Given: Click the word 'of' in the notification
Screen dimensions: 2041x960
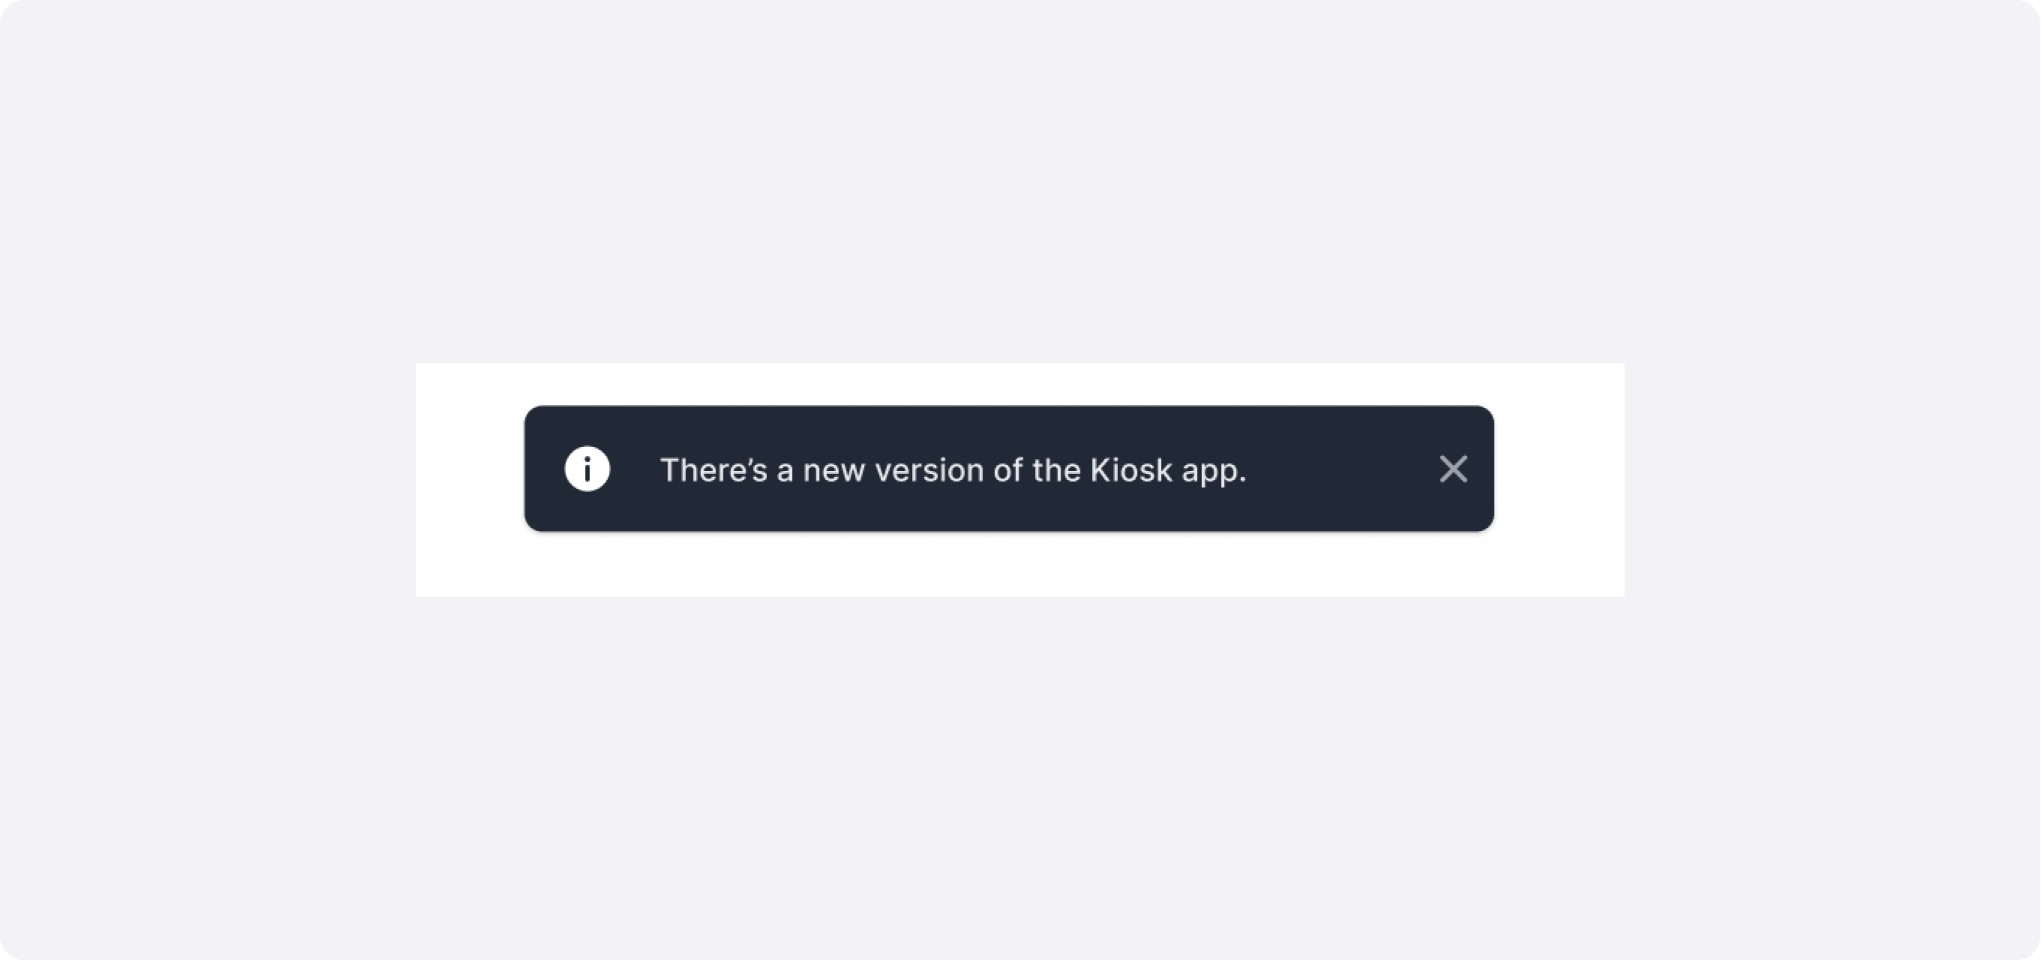Looking at the screenshot, I should [x=1008, y=470].
